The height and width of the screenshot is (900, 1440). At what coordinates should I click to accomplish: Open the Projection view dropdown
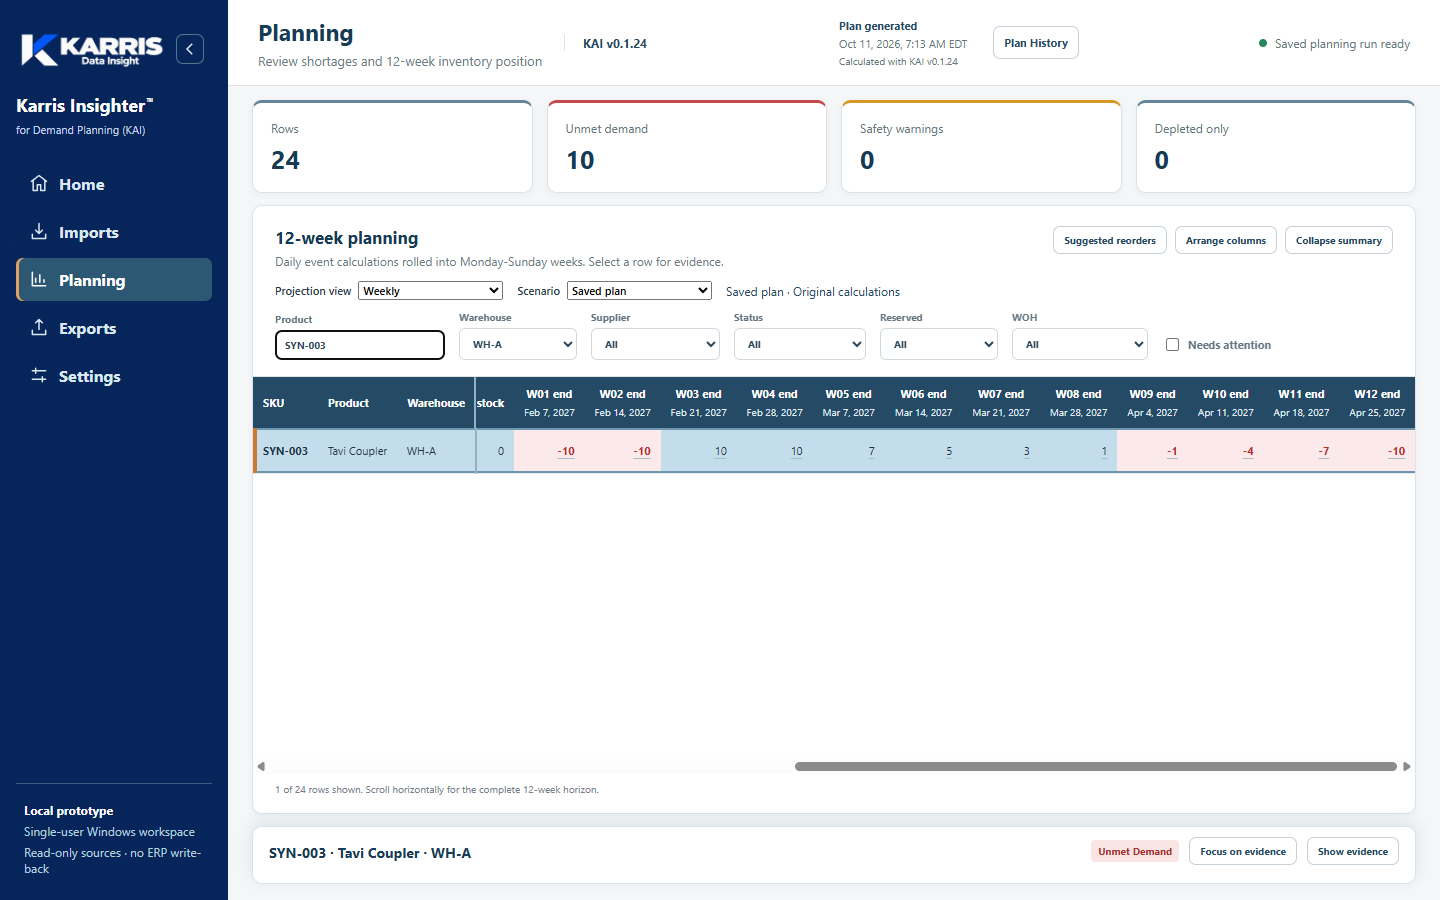(x=430, y=291)
